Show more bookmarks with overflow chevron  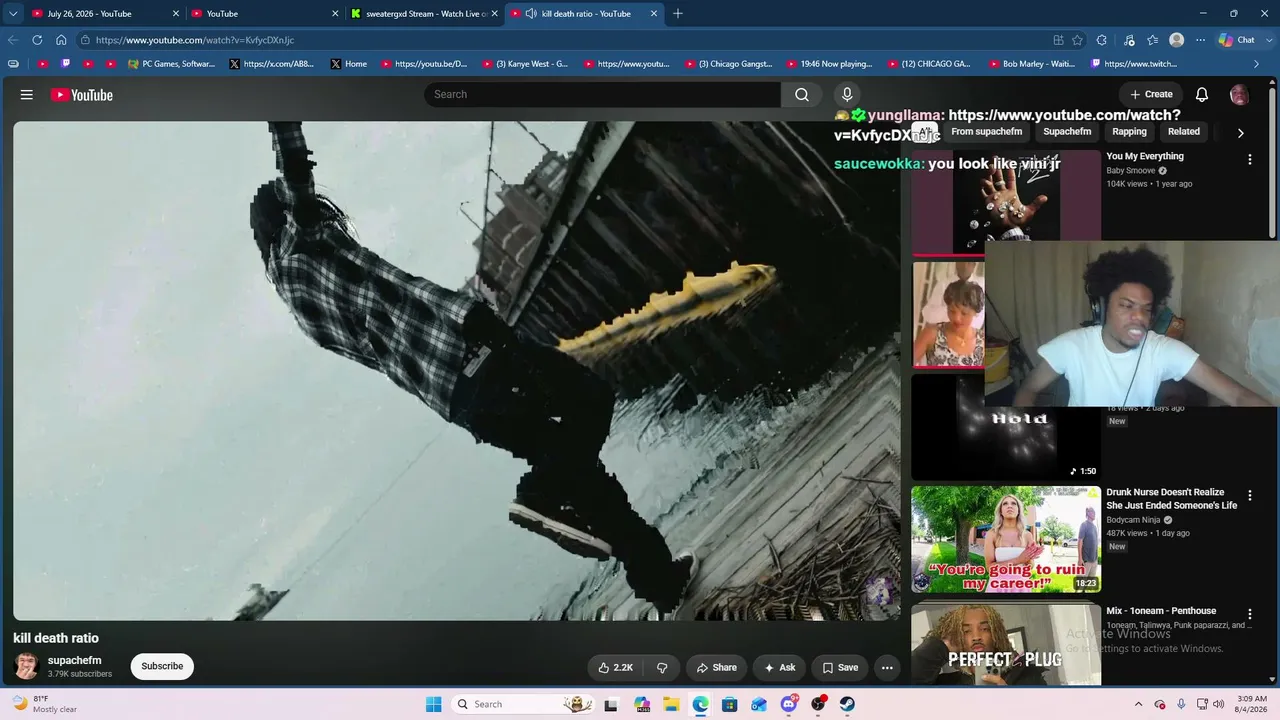(1256, 64)
